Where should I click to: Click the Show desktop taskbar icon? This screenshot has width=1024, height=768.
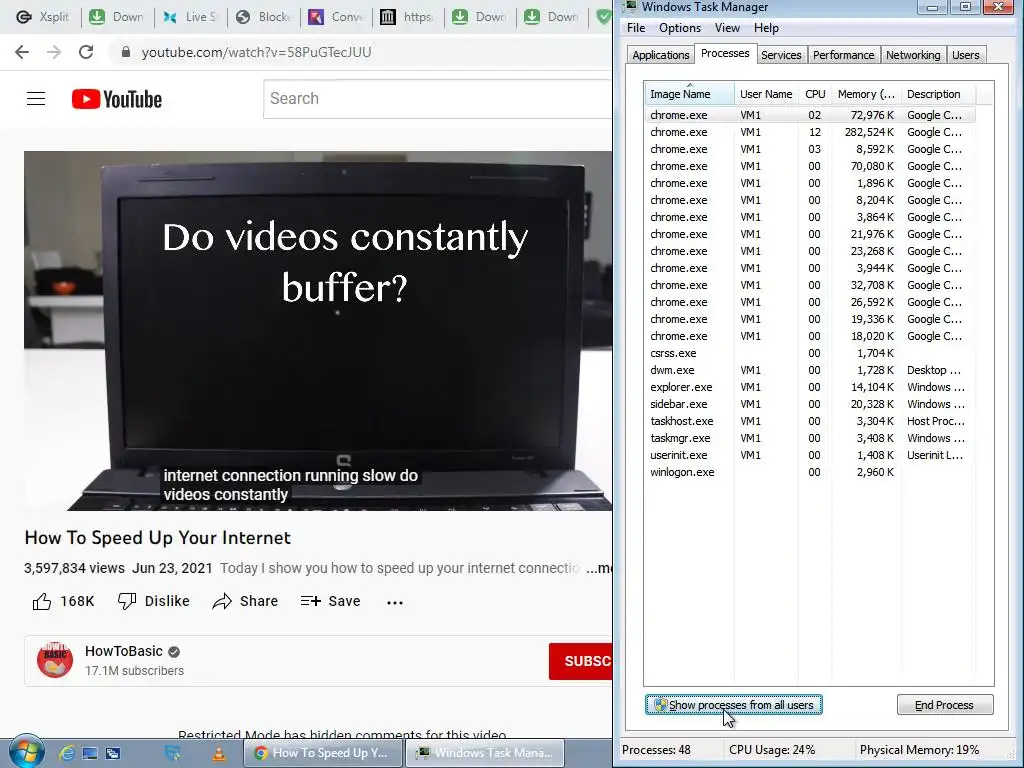click(90, 754)
